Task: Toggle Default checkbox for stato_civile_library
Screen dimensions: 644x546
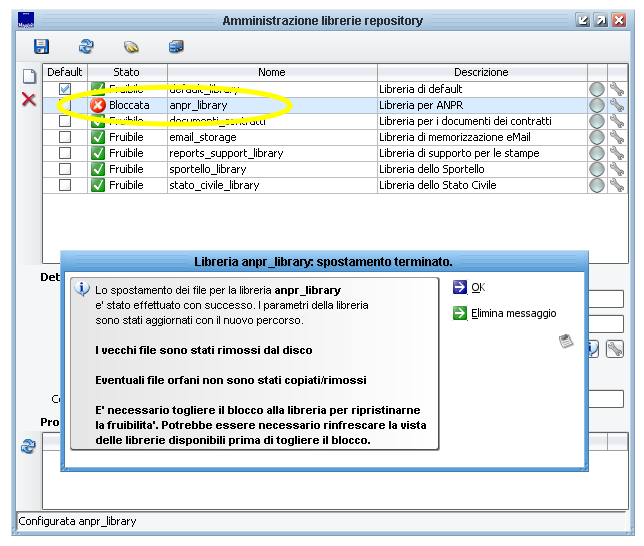Action: click(x=65, y=185)
